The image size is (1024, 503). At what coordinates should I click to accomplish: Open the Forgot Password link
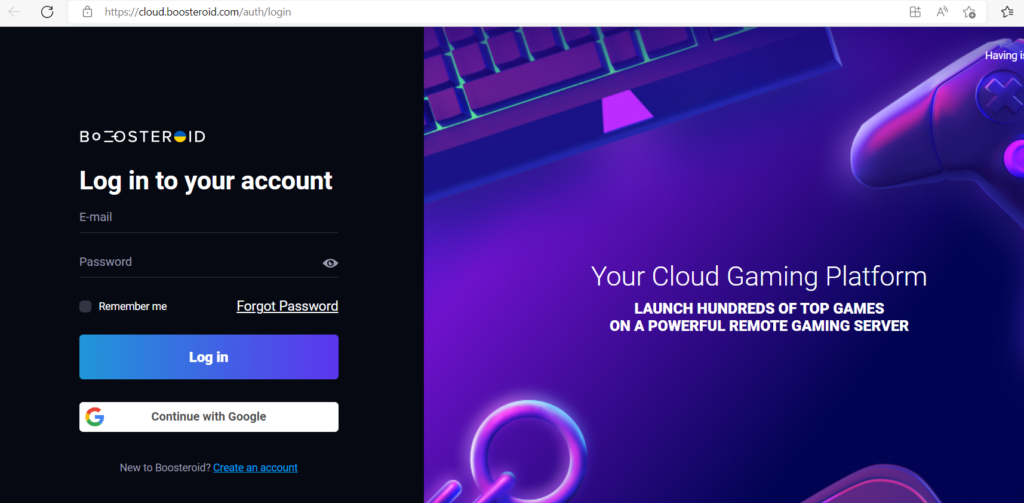(x=287, y=306)
